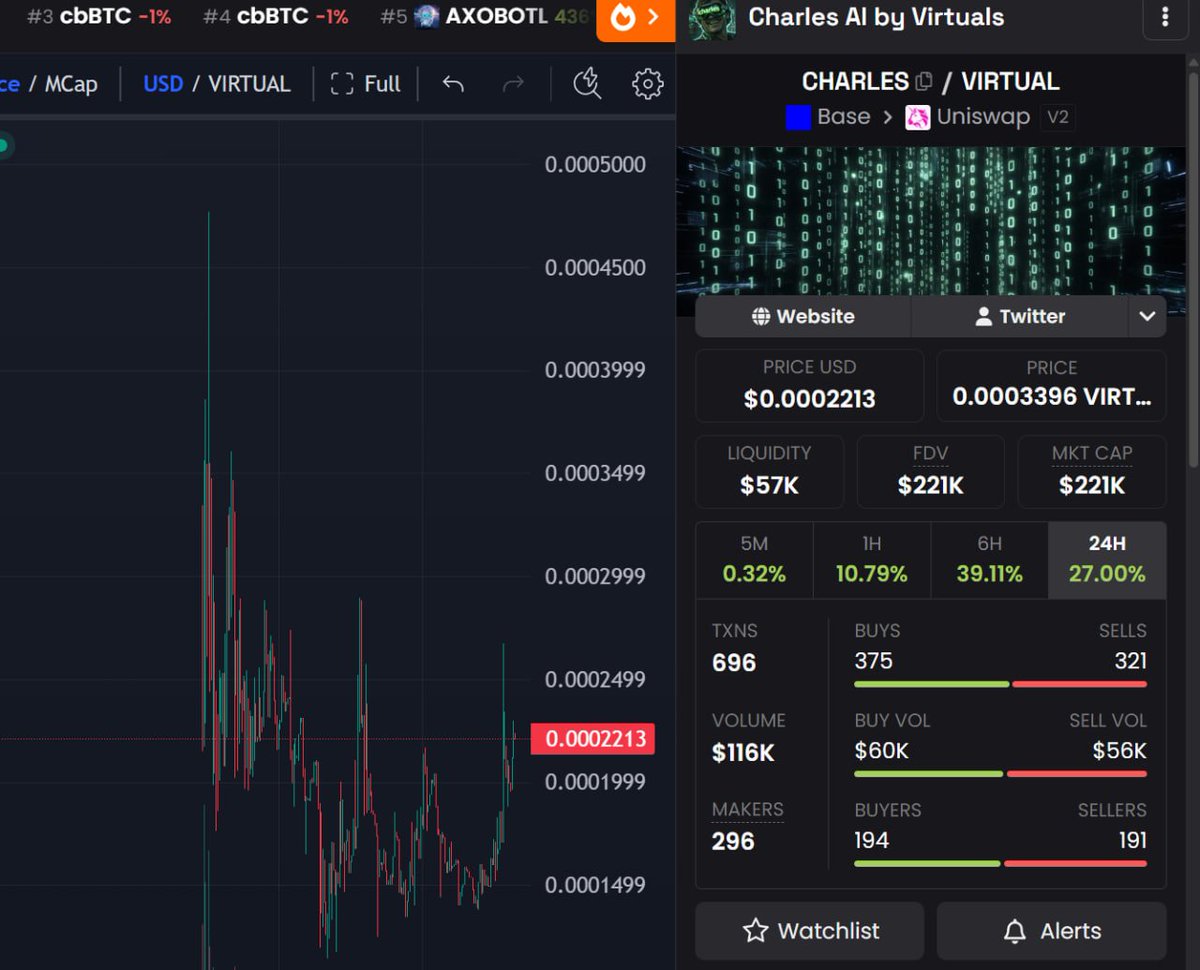Set up price Alerts
This screenshot has width=1200, height=970.
click(x=1051, y=931)
